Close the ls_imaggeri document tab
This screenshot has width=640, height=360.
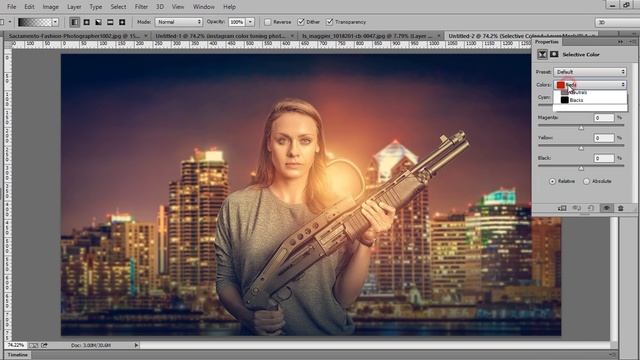[x=439, y=36]
